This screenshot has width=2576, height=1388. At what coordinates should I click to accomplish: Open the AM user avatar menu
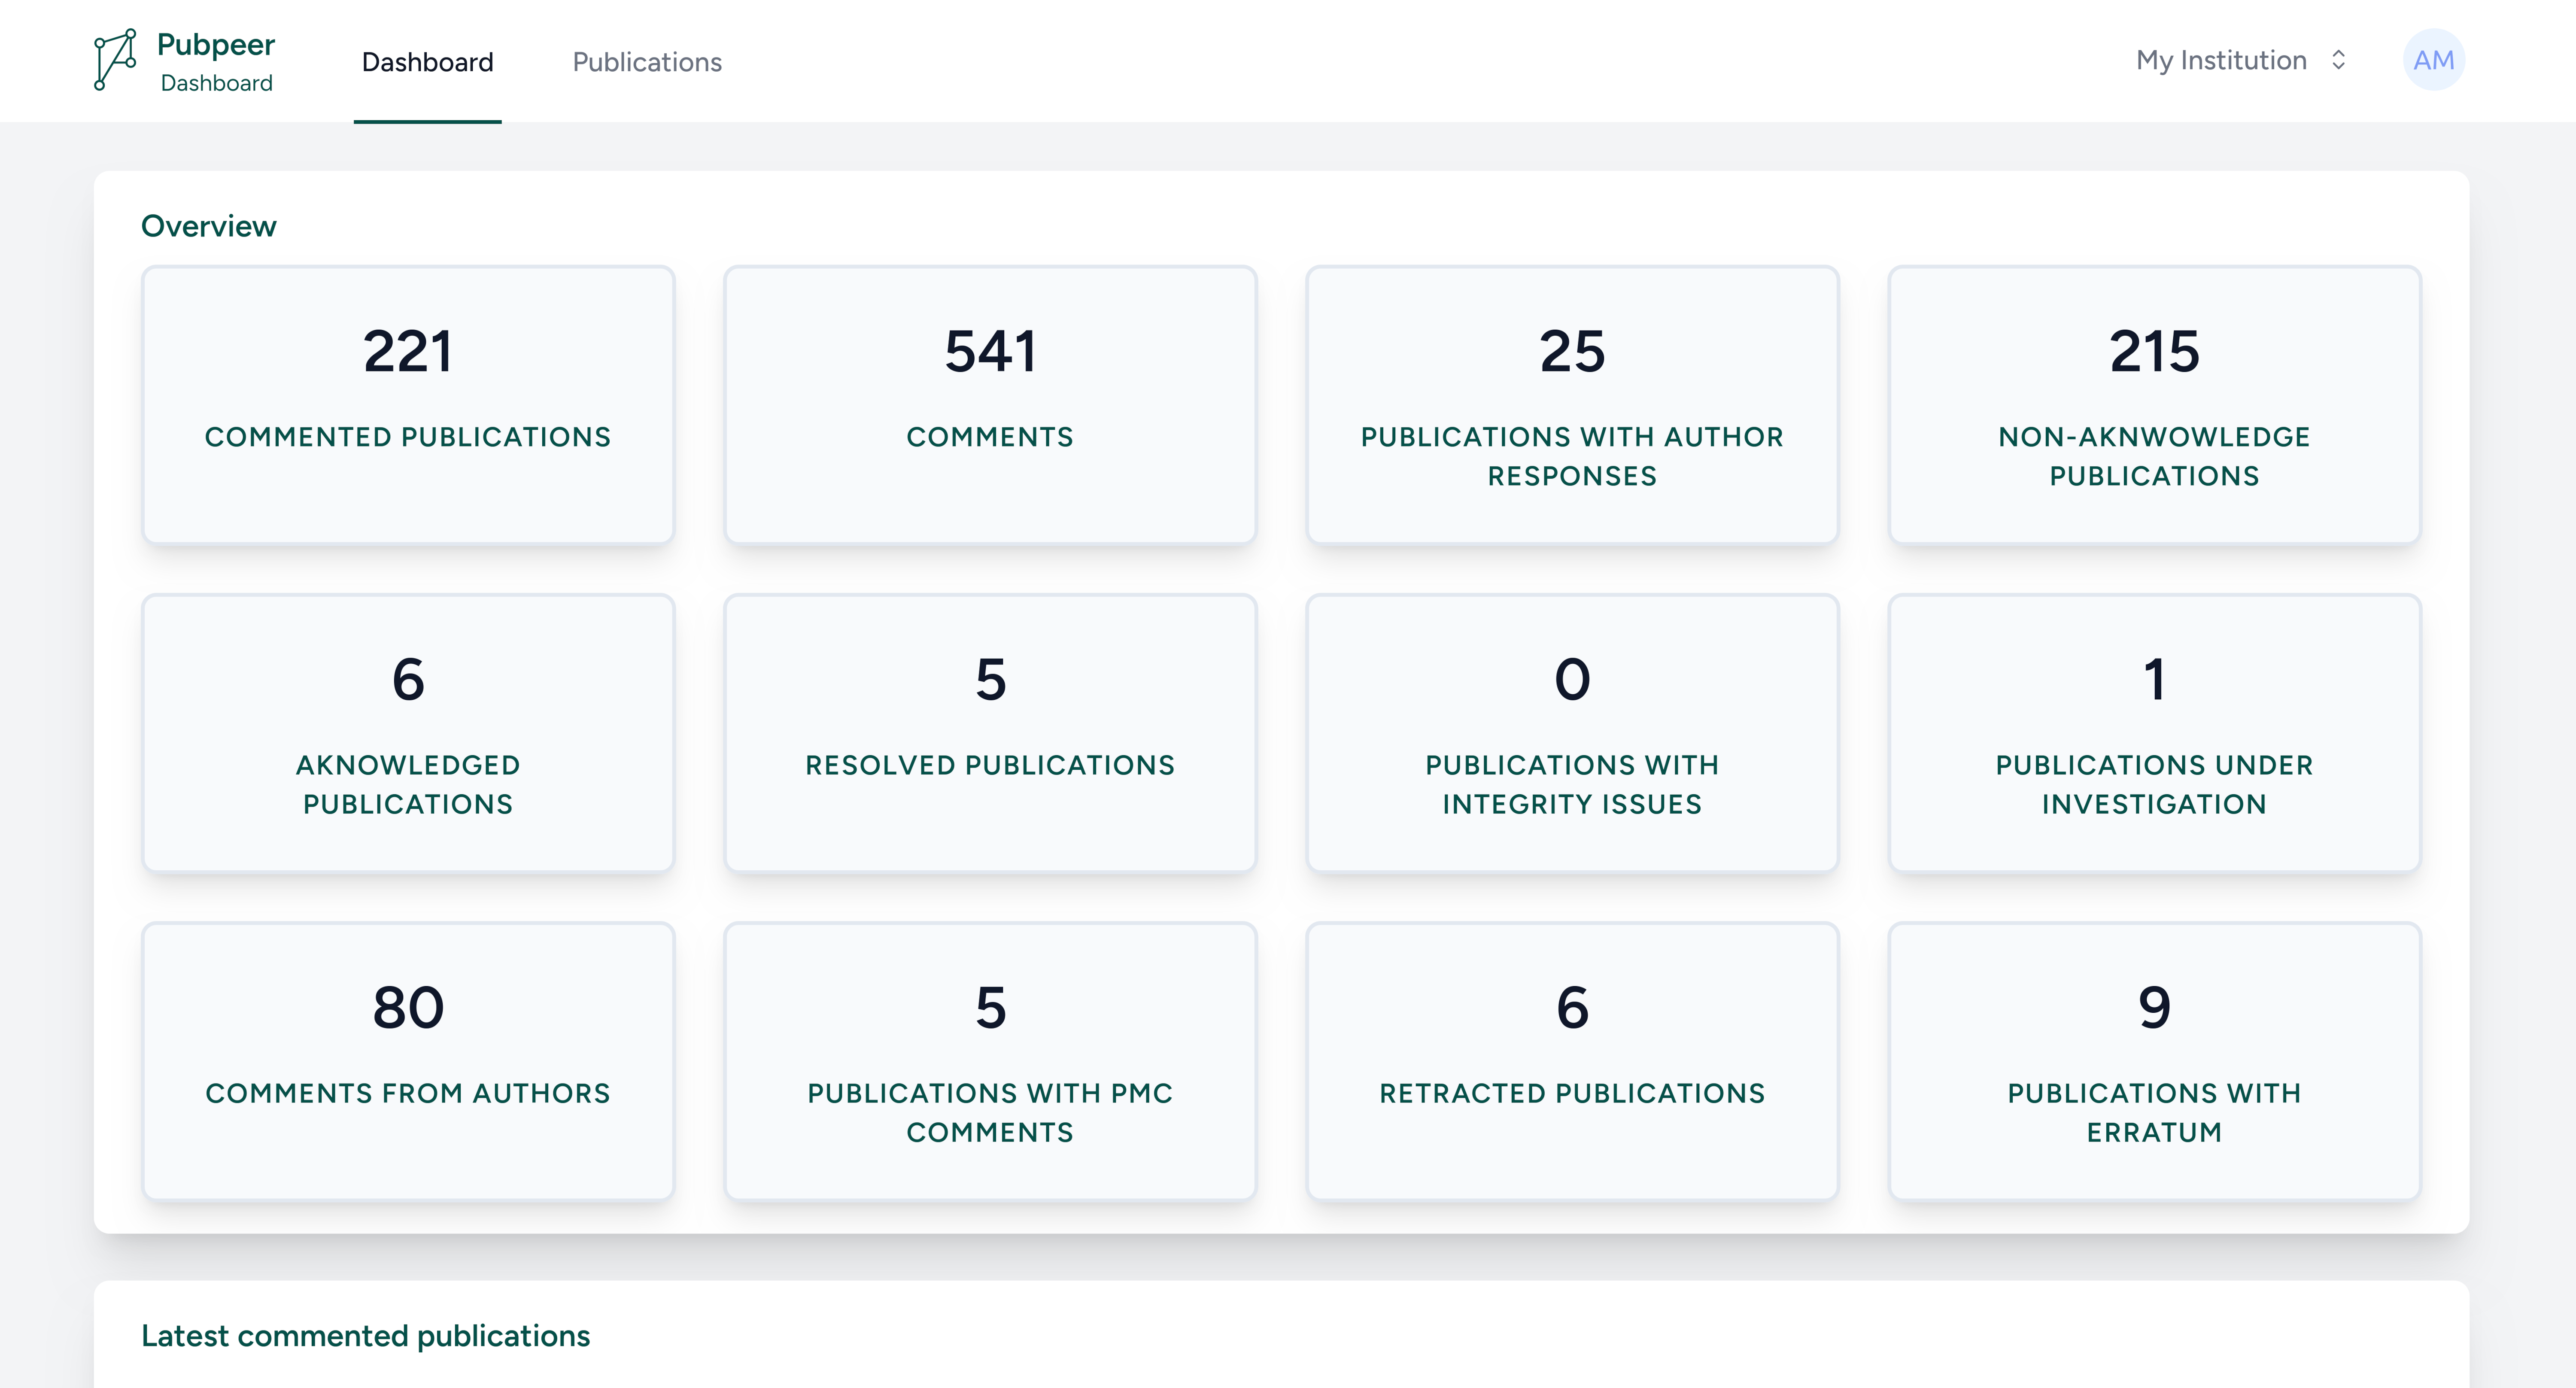click(x=2434, y=60)
